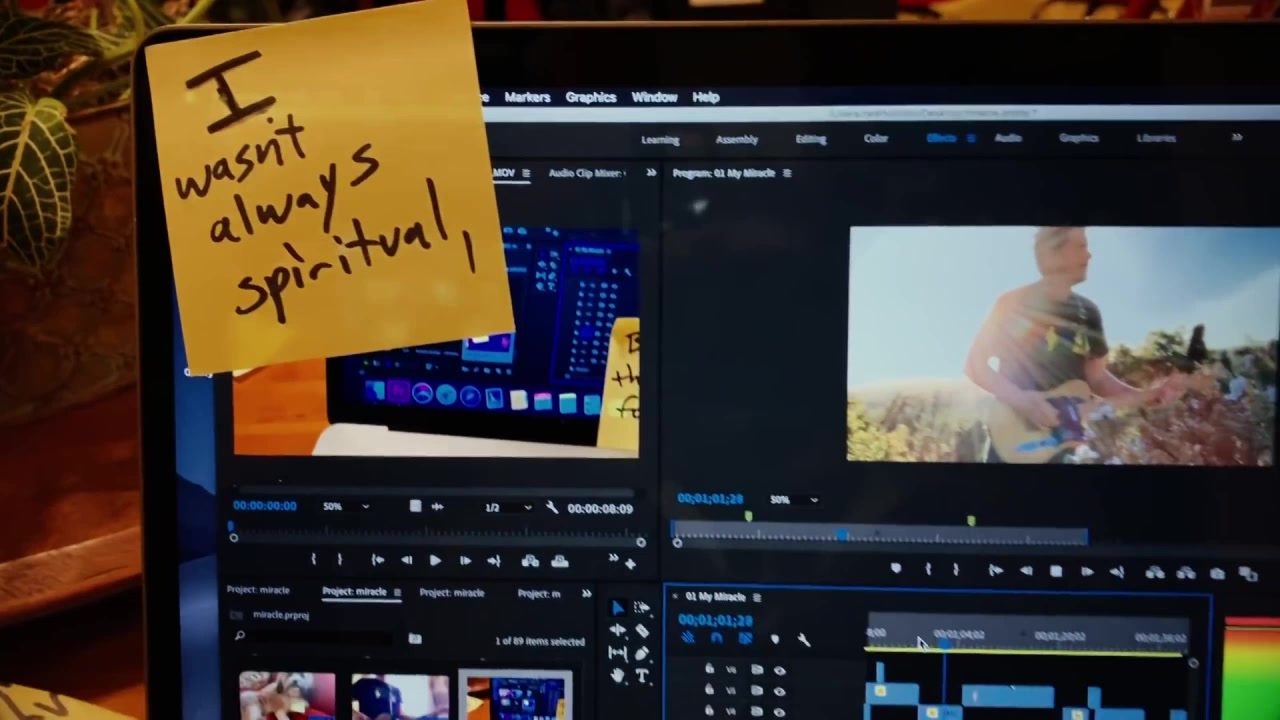The height and width of the screenshot is (720, 1280).
Task: Expand the Source panel tabs overflow chevrons
Action: [651, 173]
